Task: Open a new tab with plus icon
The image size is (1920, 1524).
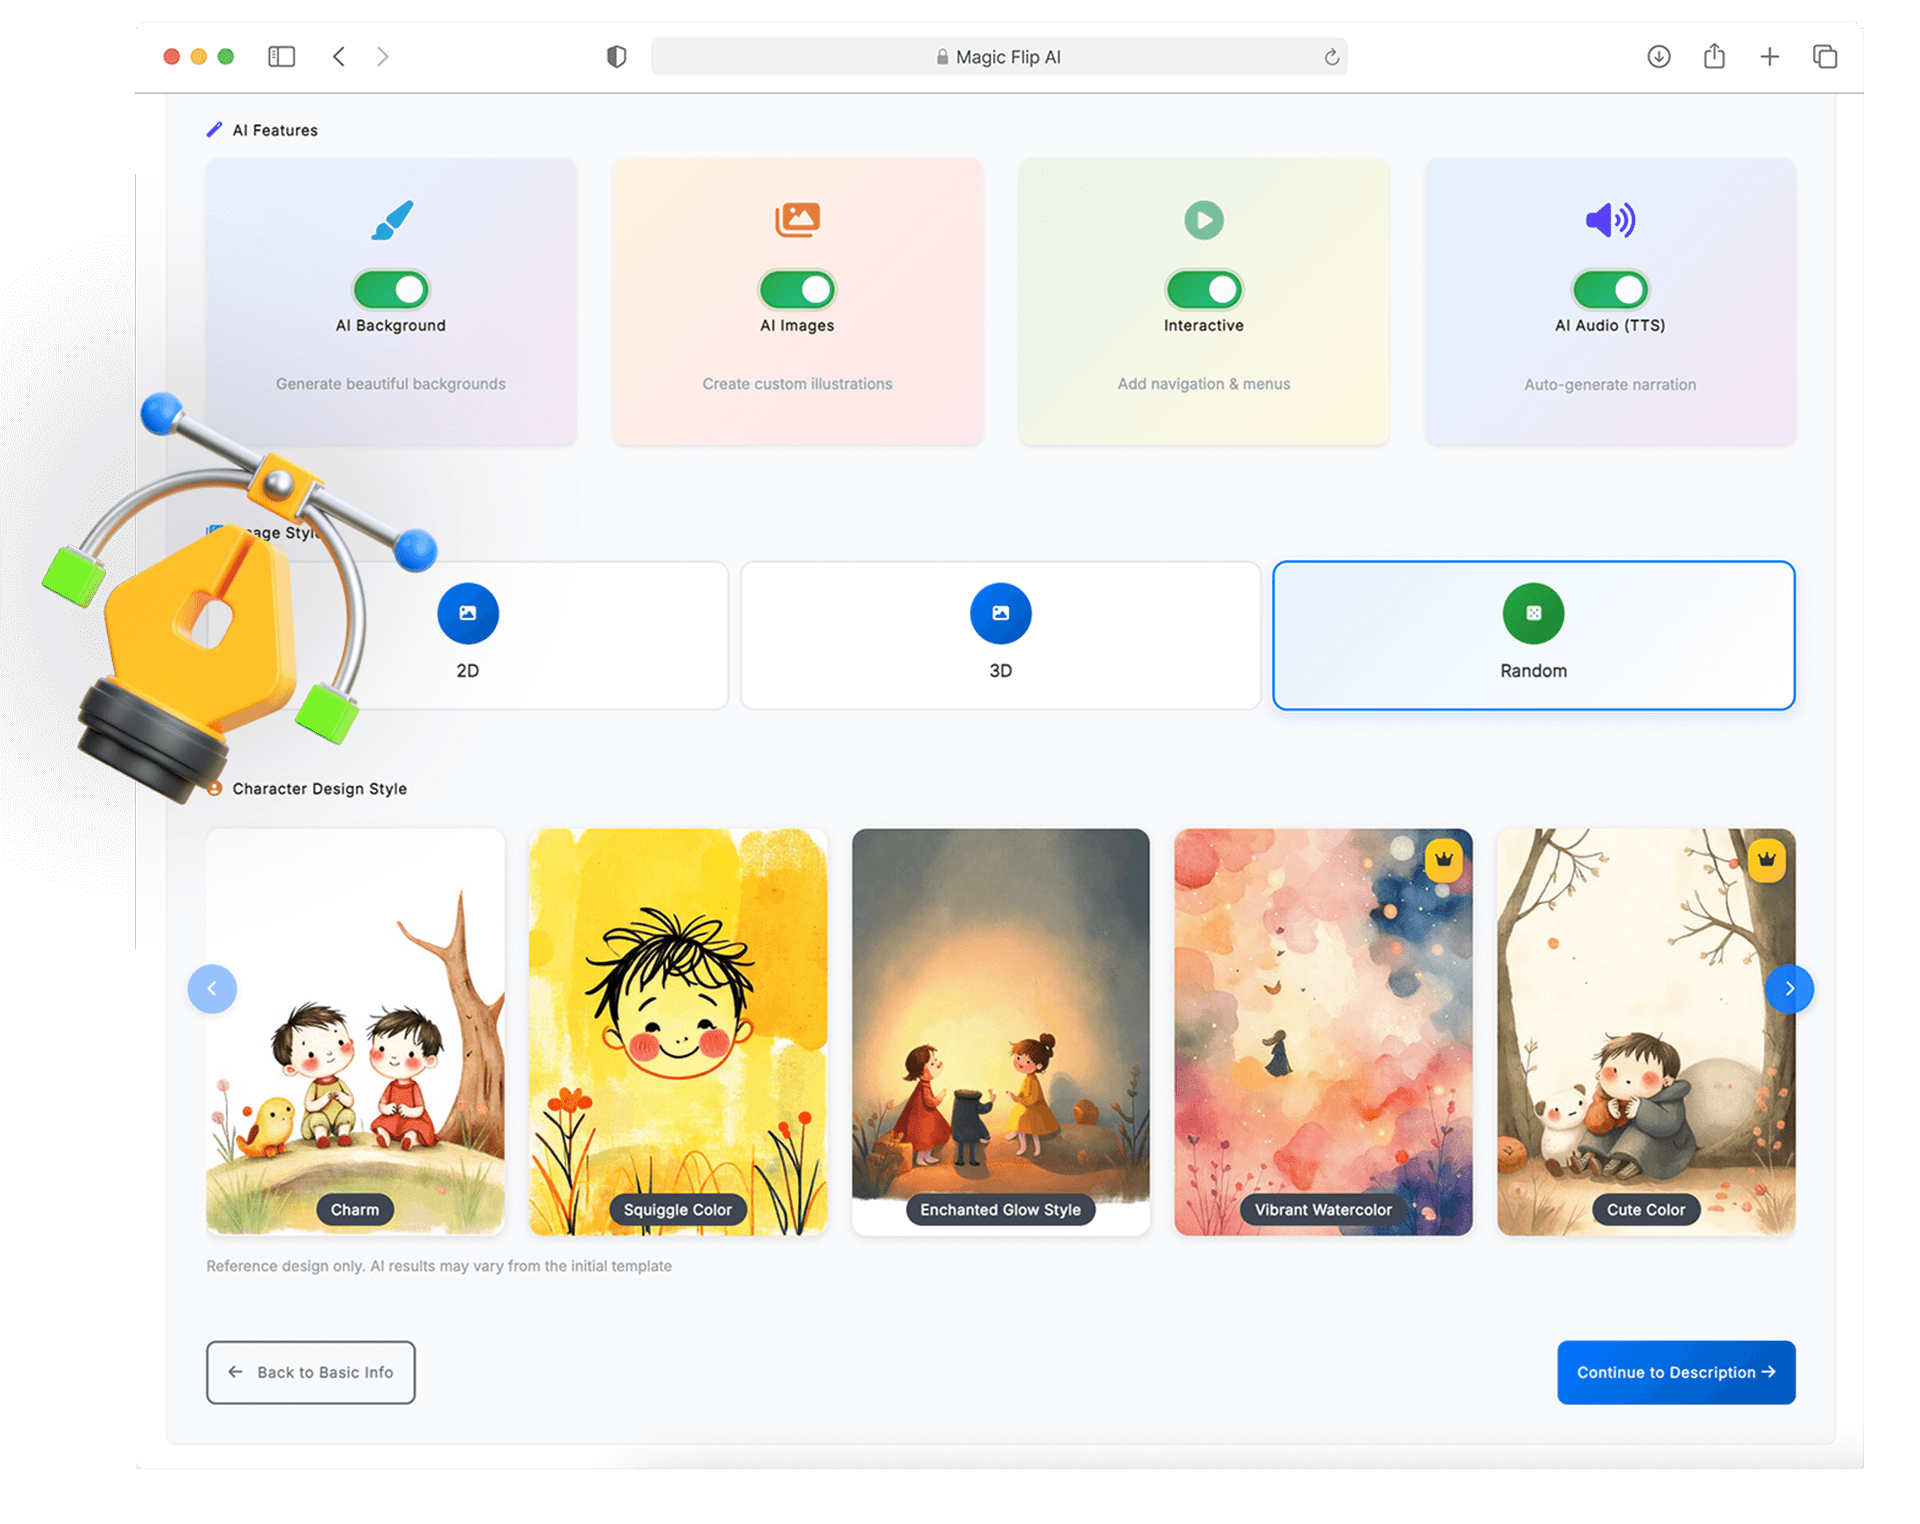Action: pos(1769,57)
